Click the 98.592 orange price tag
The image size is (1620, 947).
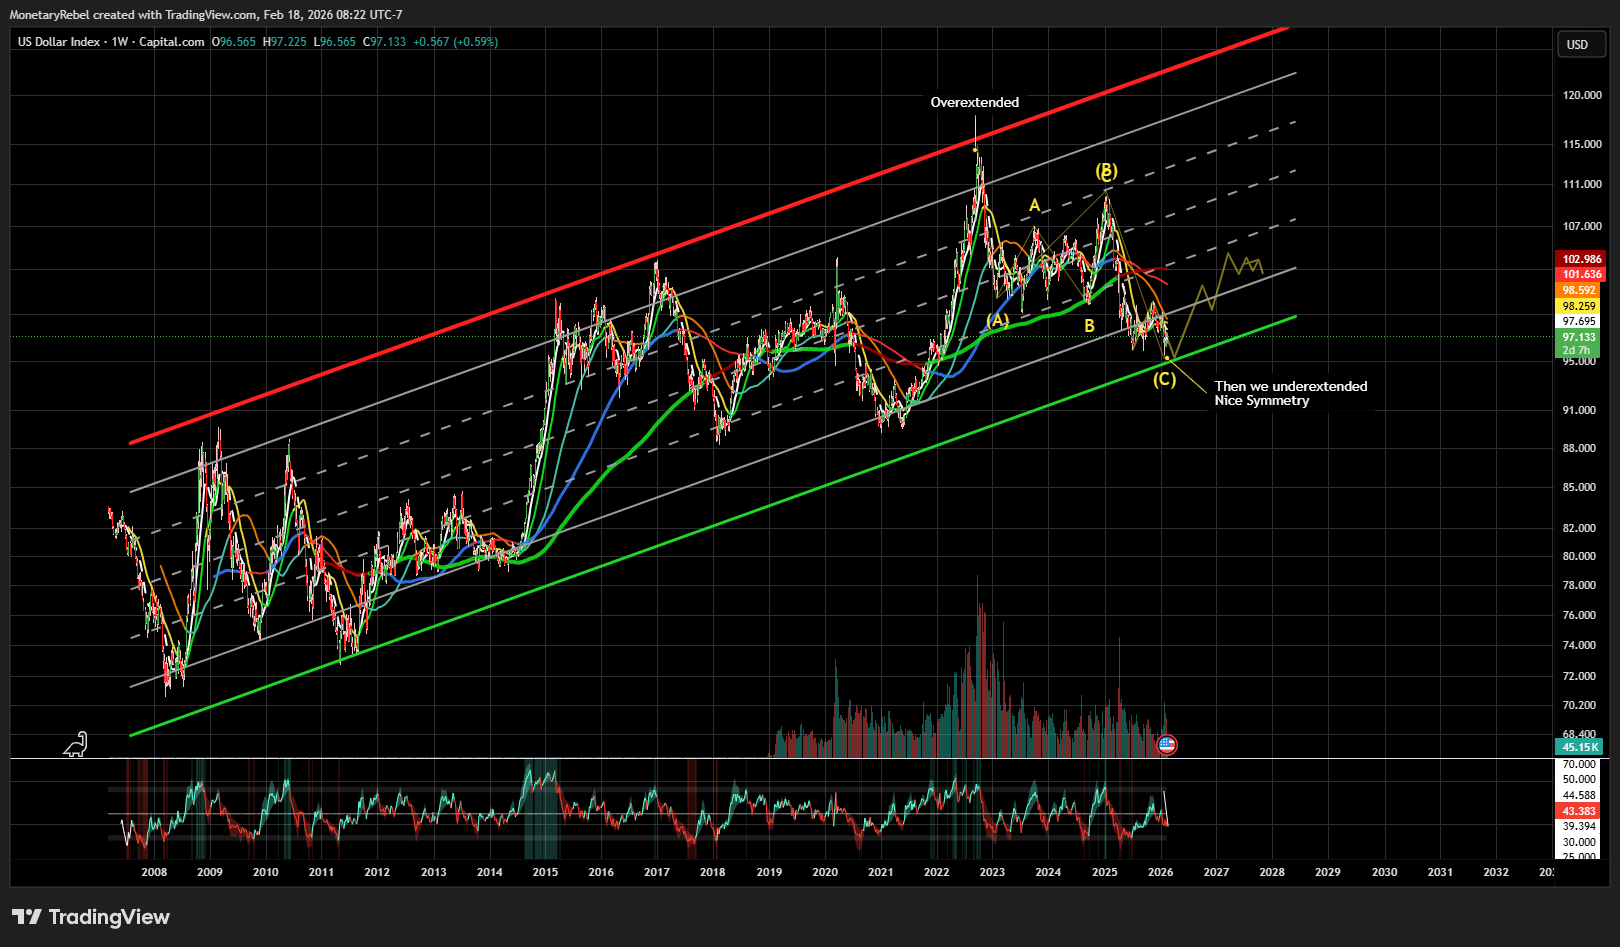[x=1579, y=290]
